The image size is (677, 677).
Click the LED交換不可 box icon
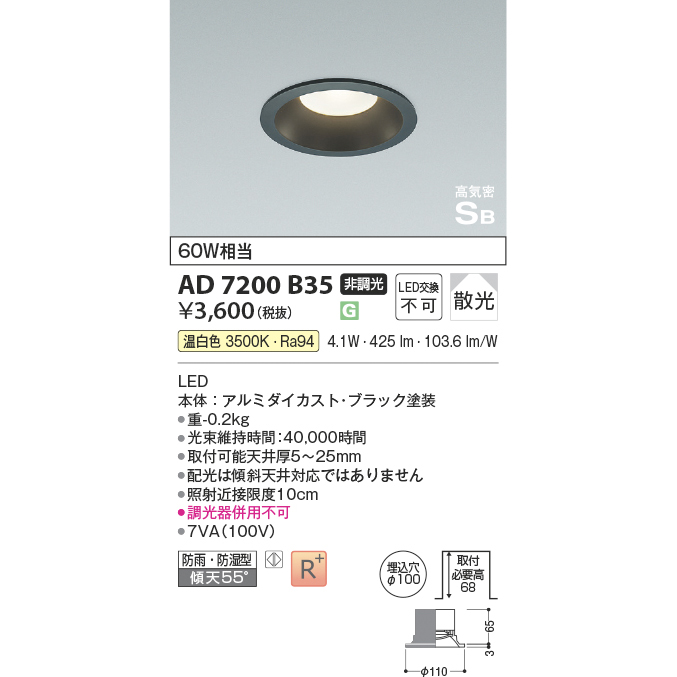click(418, 297)
